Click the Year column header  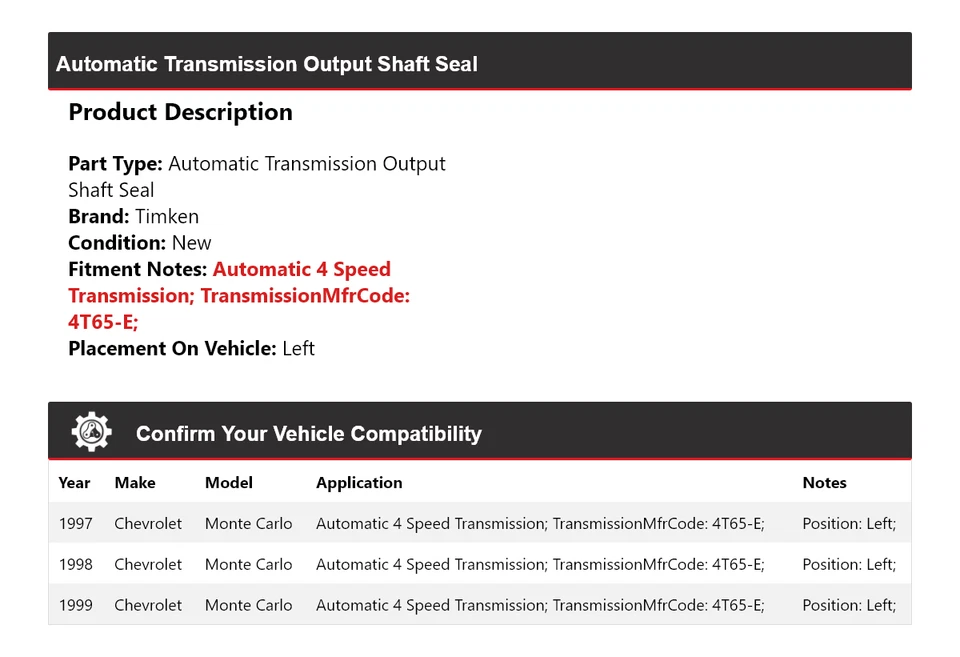[74, 482]
